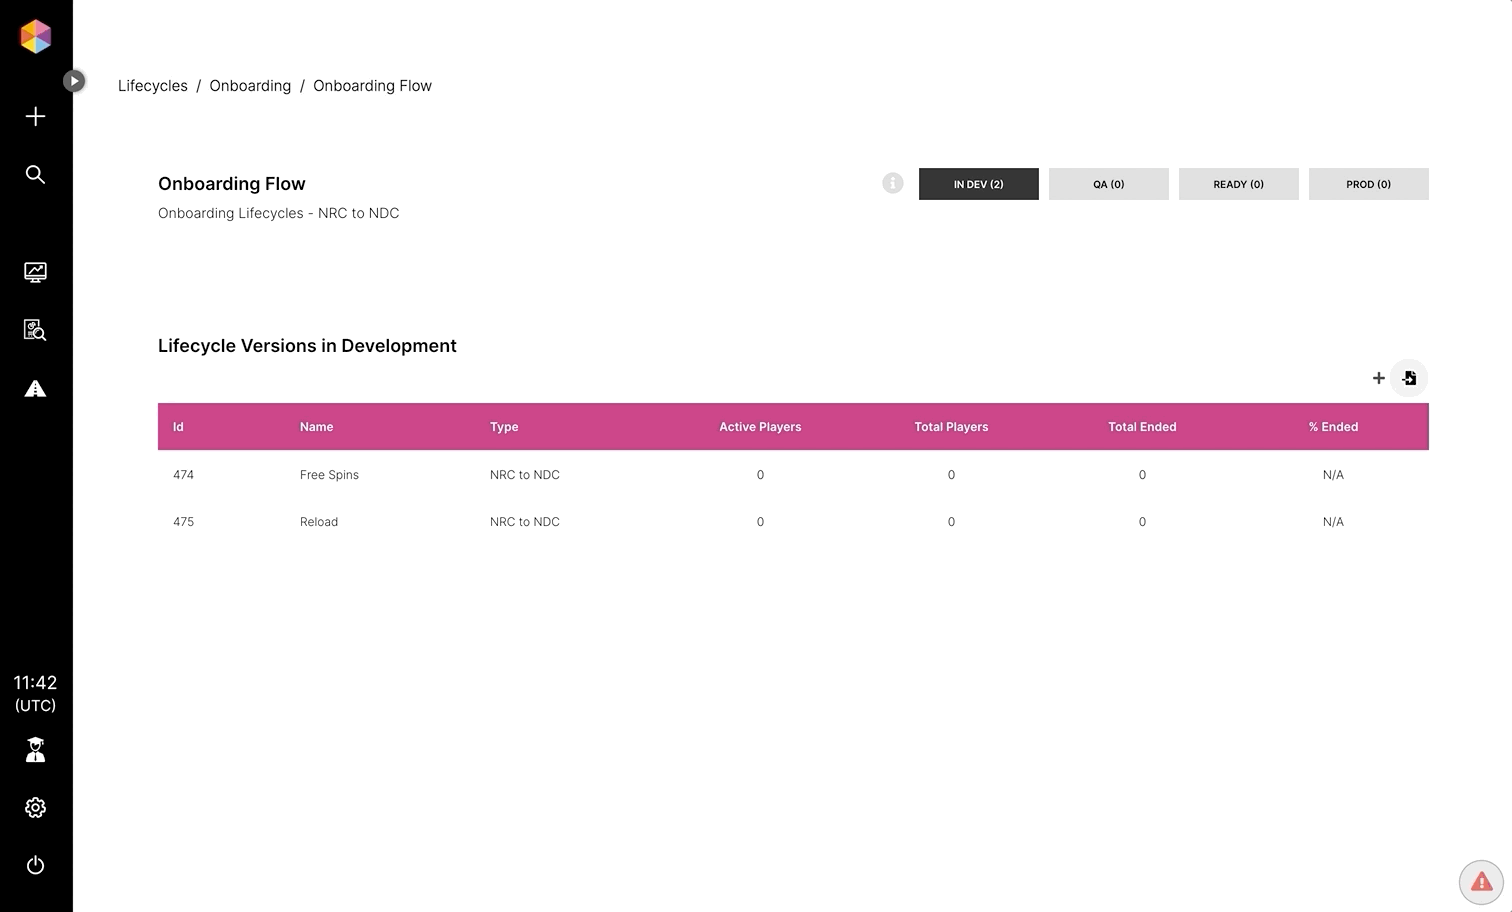Click the plus icon in the sidebar

point(35,116)
